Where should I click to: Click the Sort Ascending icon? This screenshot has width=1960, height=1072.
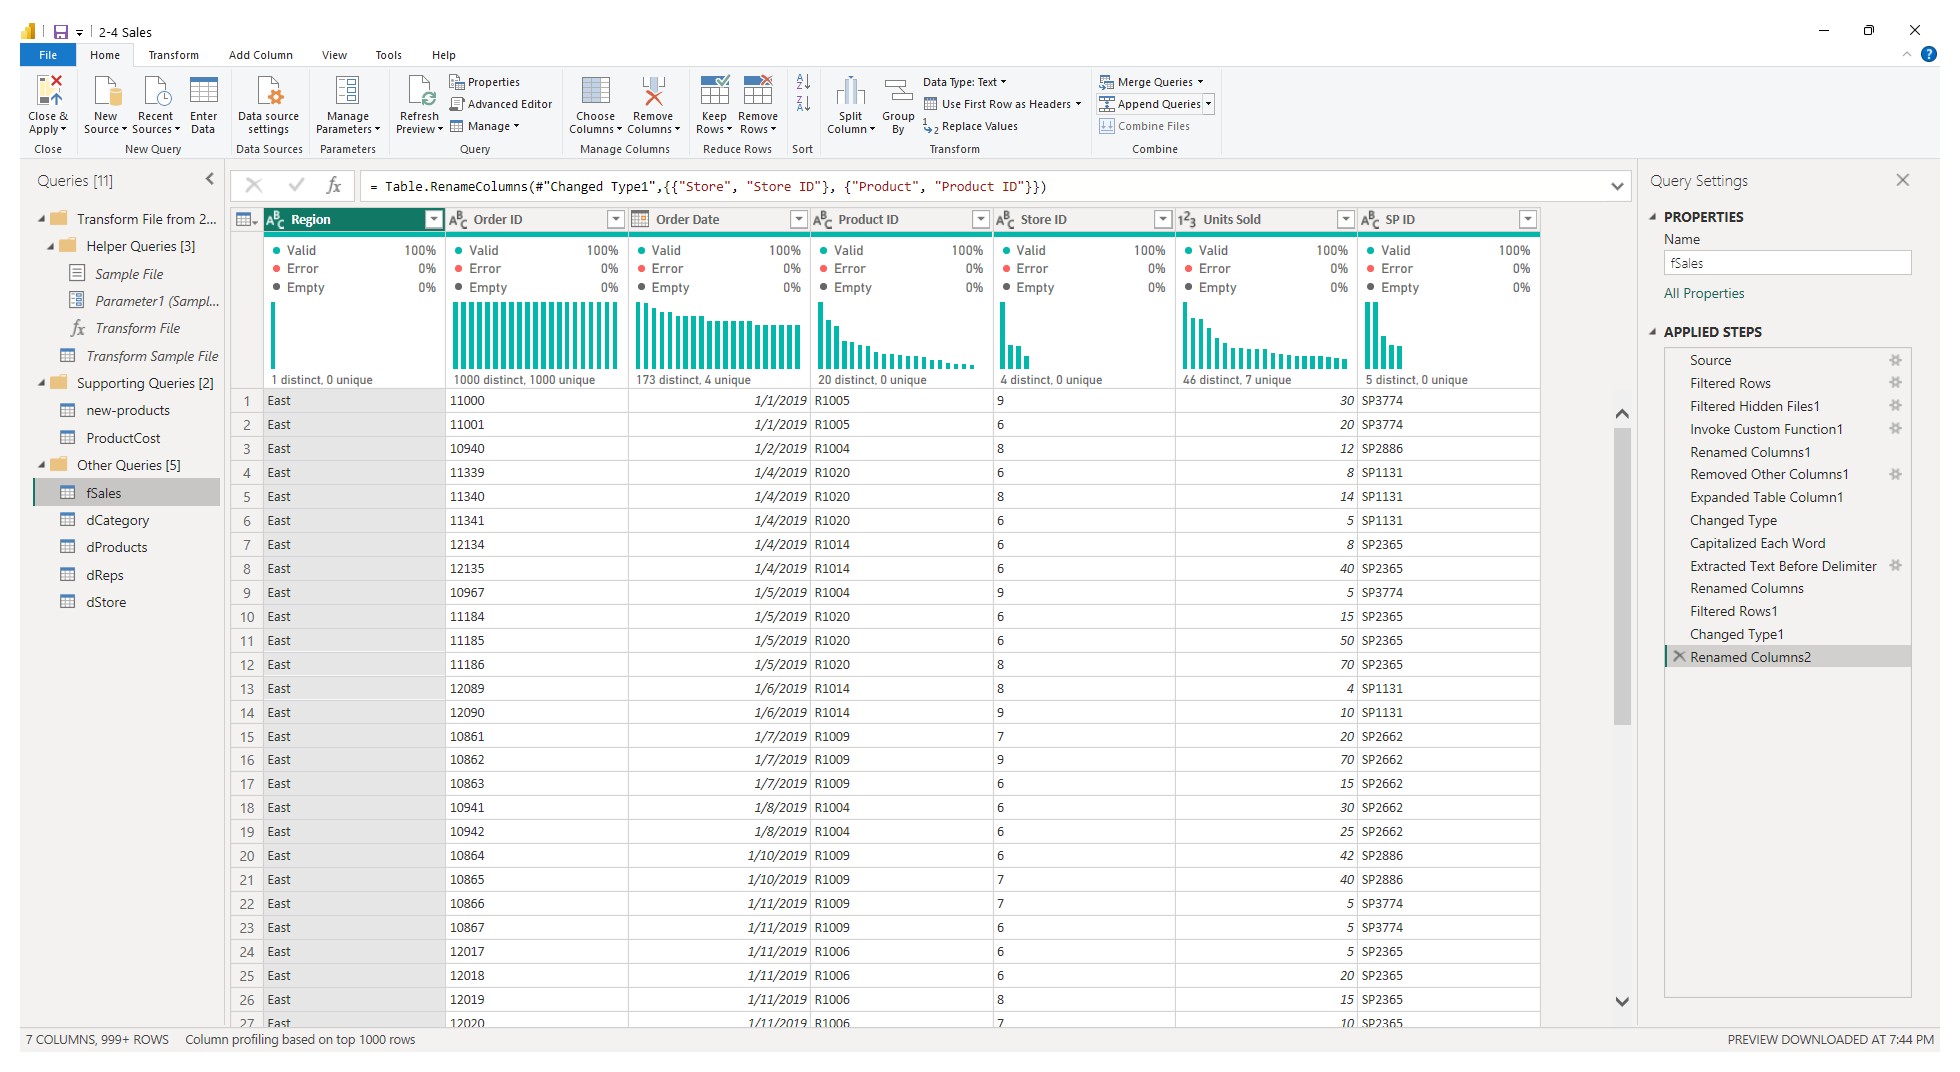803,82
